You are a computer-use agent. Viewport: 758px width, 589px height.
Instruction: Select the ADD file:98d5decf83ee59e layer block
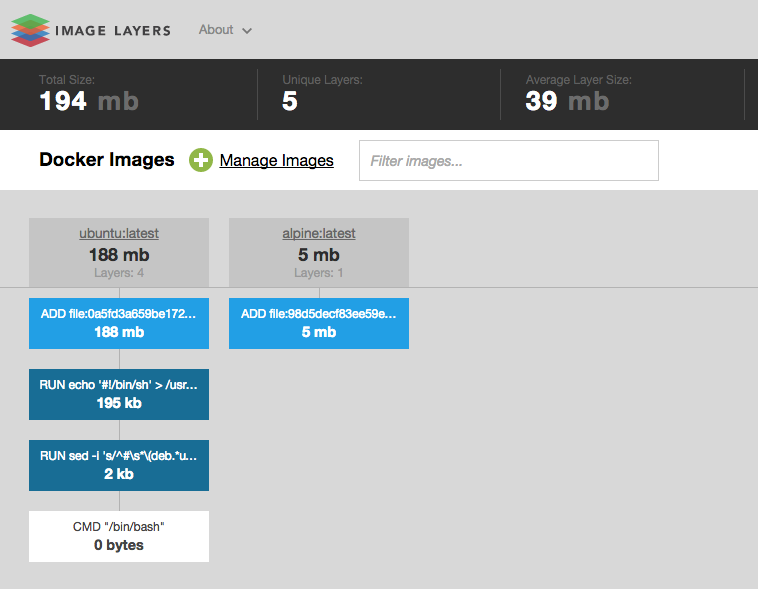point(319,323)
